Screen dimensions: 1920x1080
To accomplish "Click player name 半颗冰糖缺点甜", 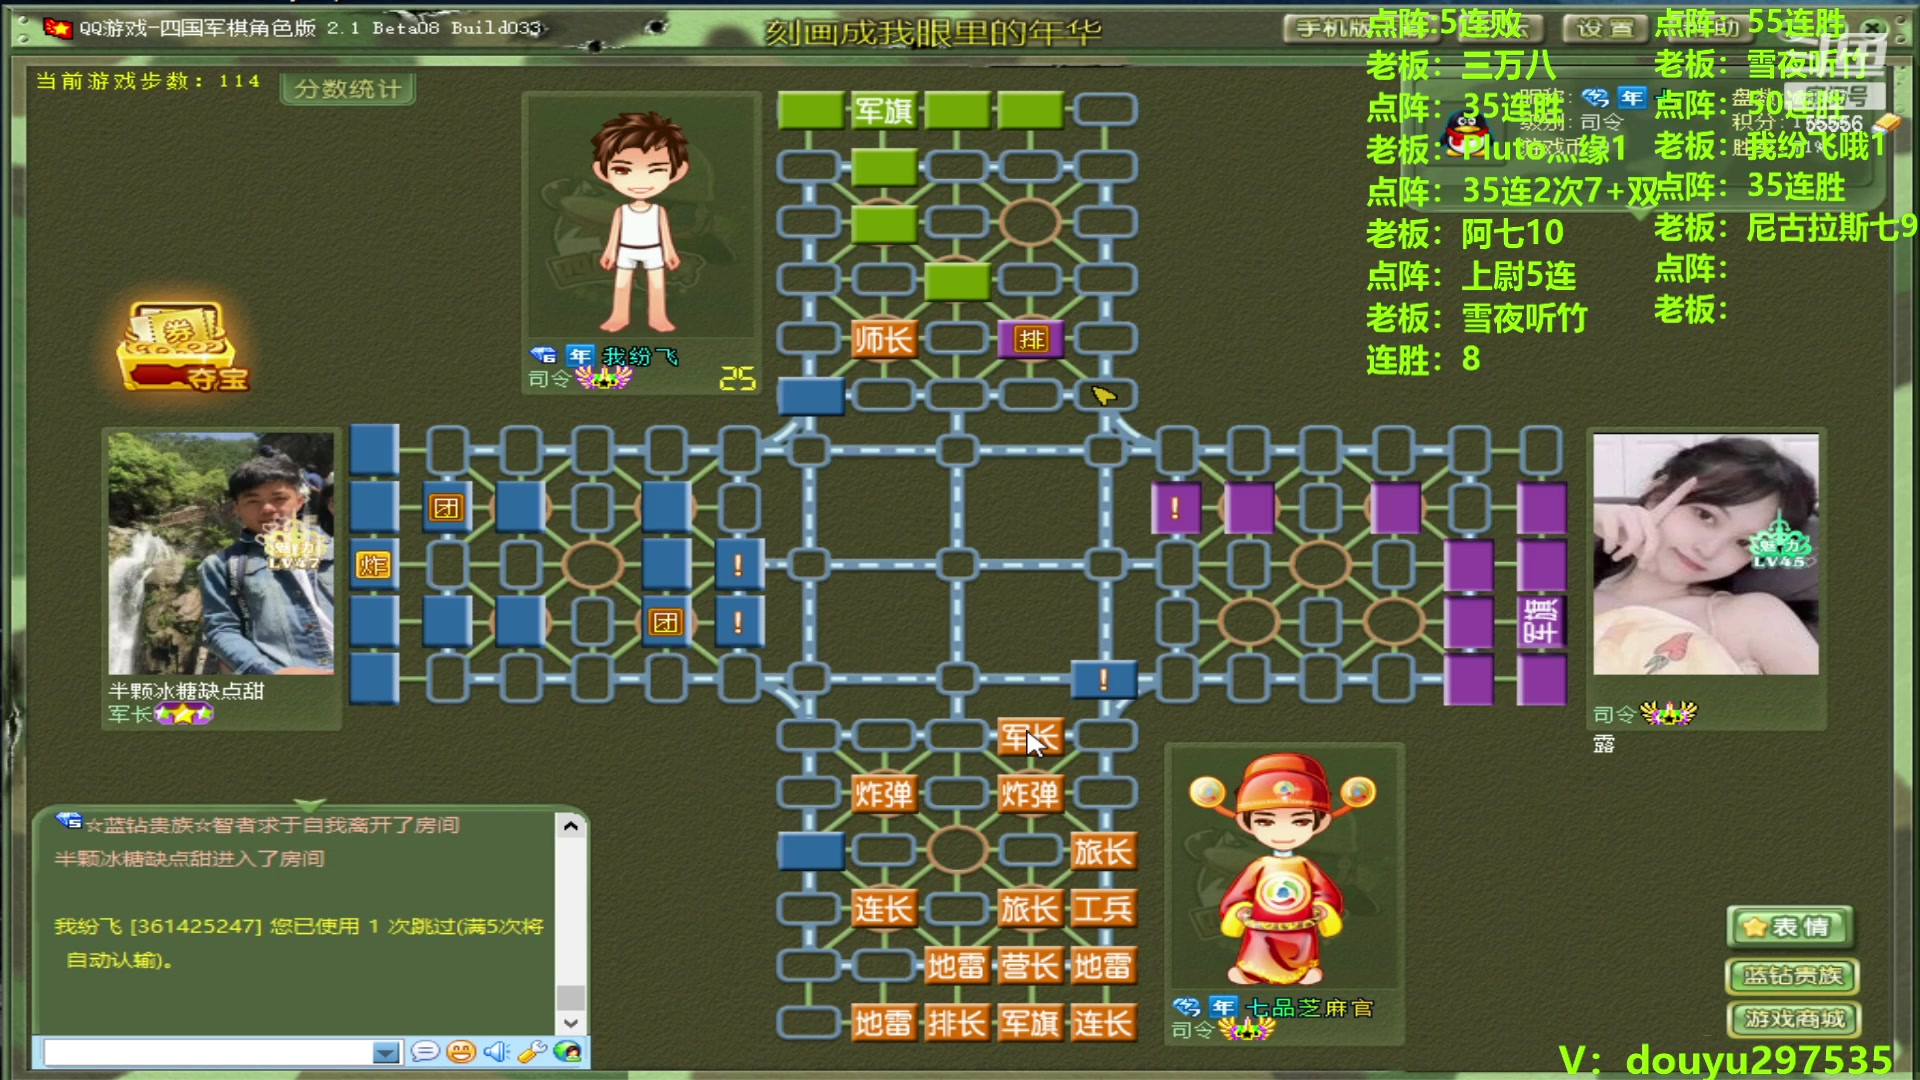I will (186, 691).
